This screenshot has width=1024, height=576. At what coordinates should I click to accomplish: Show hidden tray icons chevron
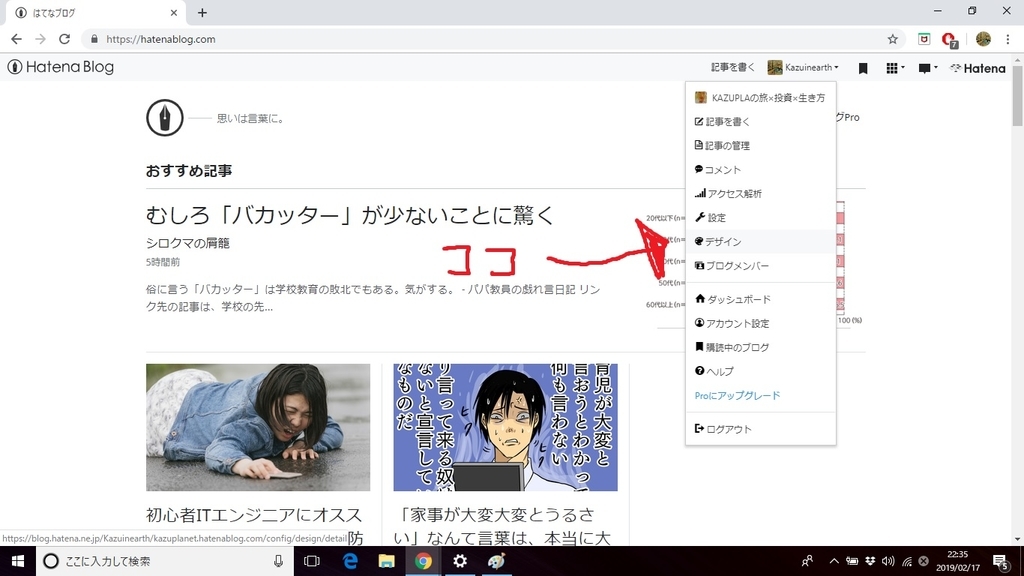point(834,561)
